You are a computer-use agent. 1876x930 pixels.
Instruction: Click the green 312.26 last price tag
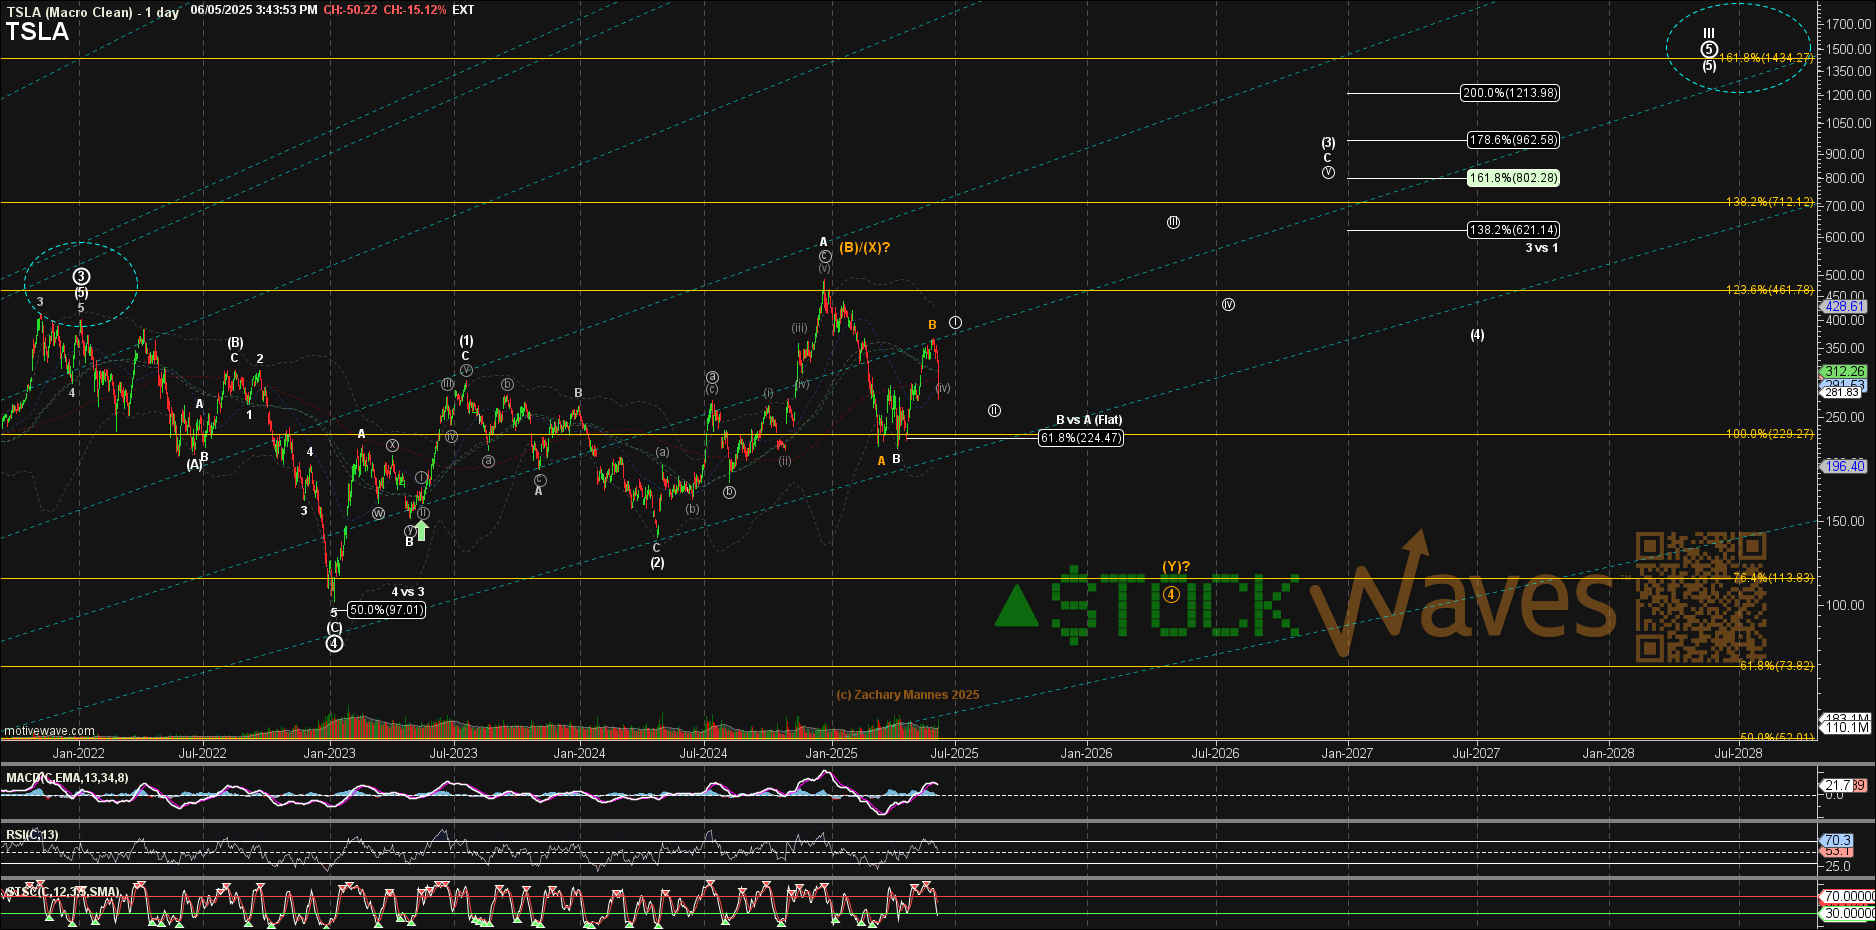point(1844,371)
